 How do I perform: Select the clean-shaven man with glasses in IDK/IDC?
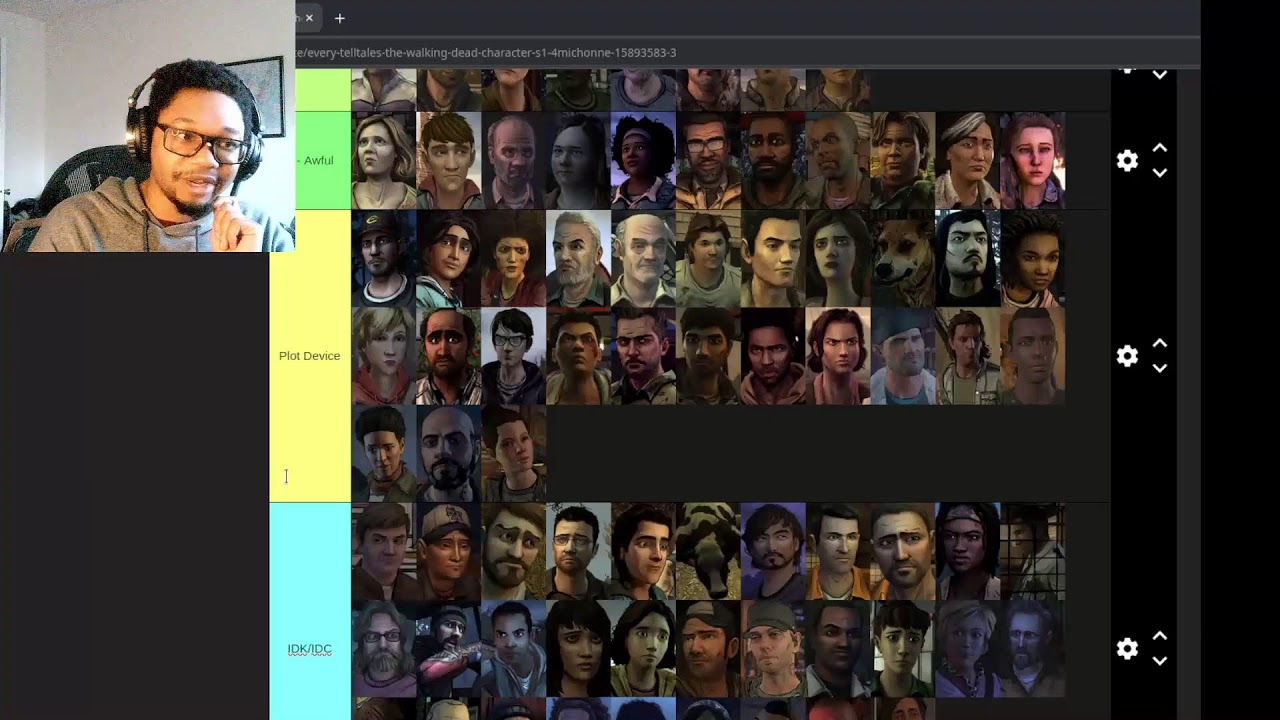tap(579, 551)
